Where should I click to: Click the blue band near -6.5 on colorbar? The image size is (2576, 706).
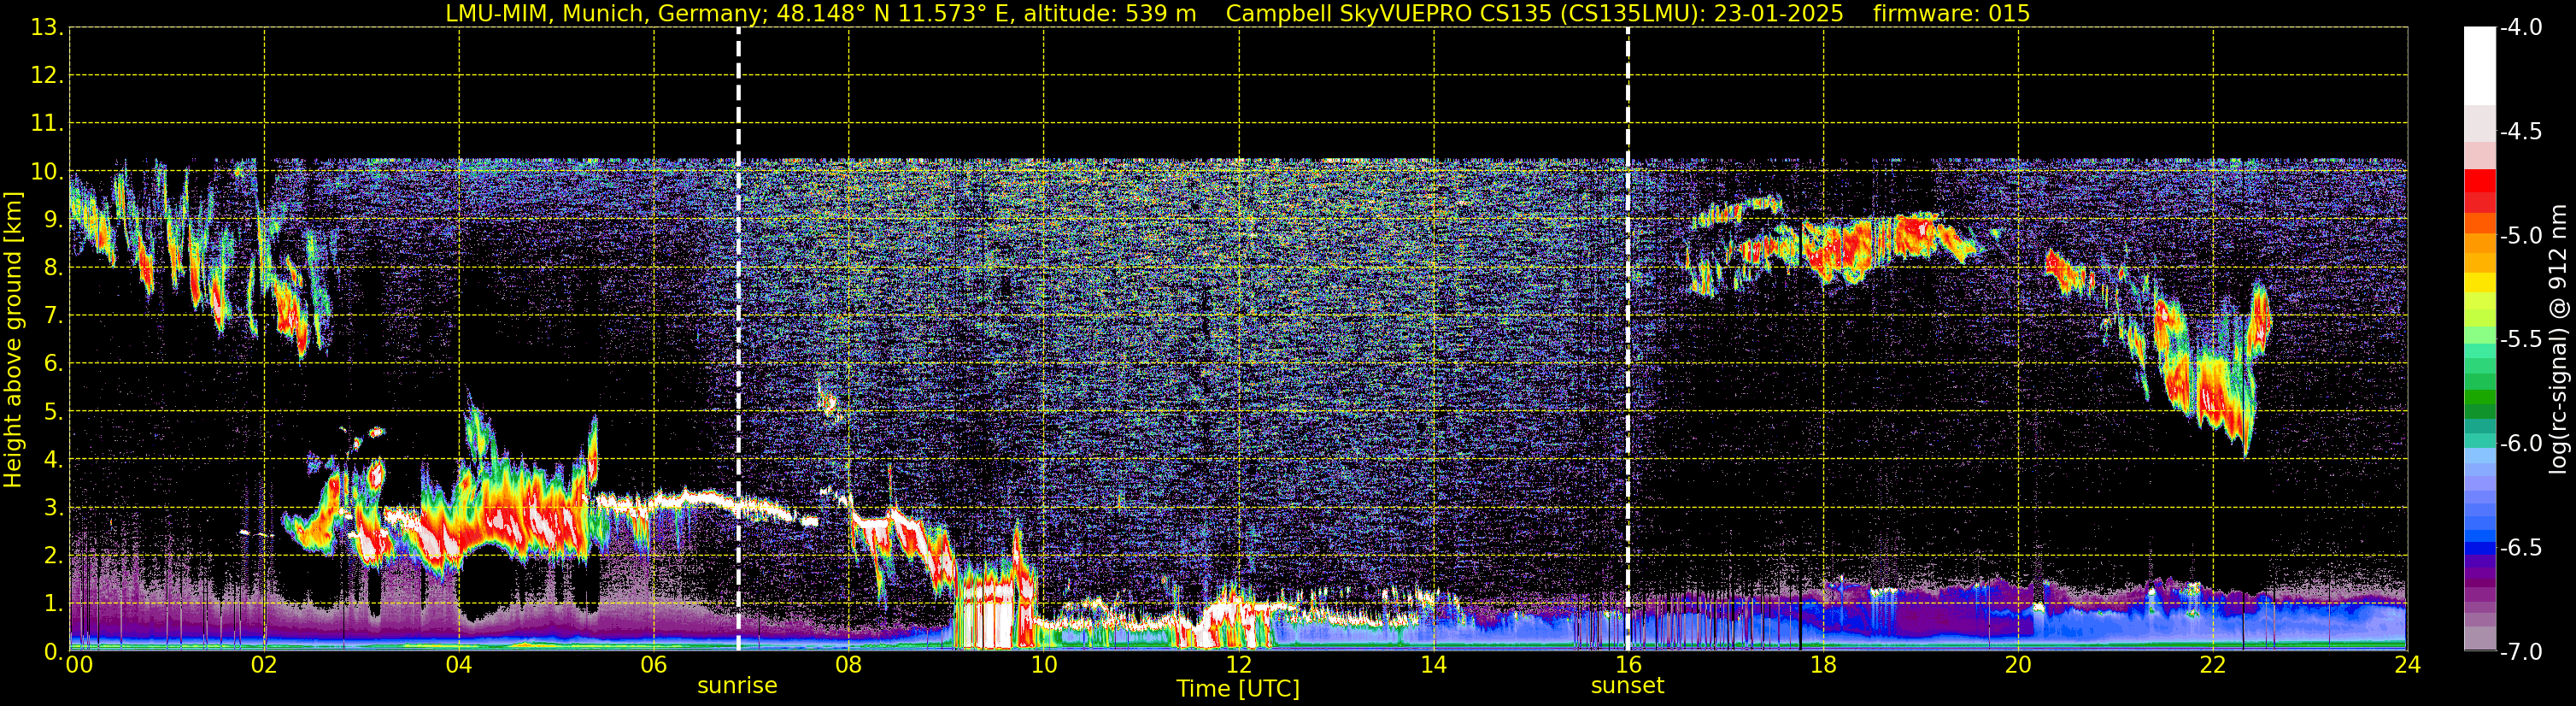pyautogui.click(x=2479, y=547)
